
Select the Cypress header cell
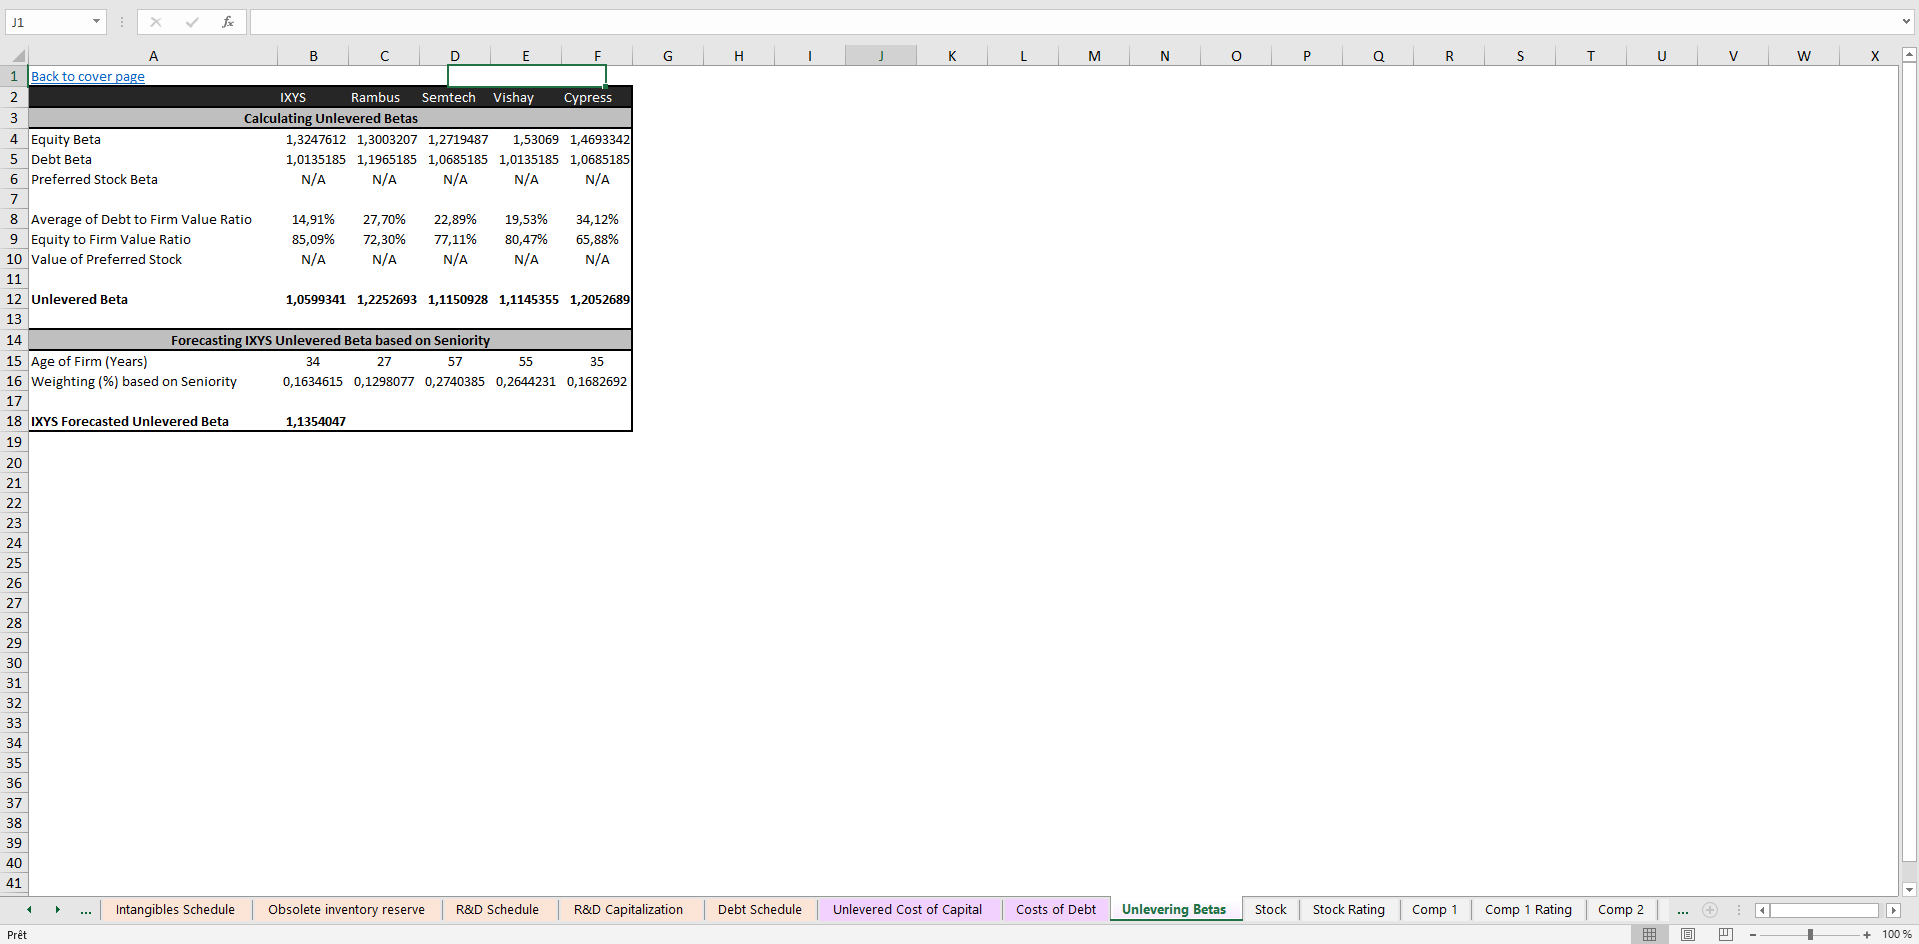(597, 97)
